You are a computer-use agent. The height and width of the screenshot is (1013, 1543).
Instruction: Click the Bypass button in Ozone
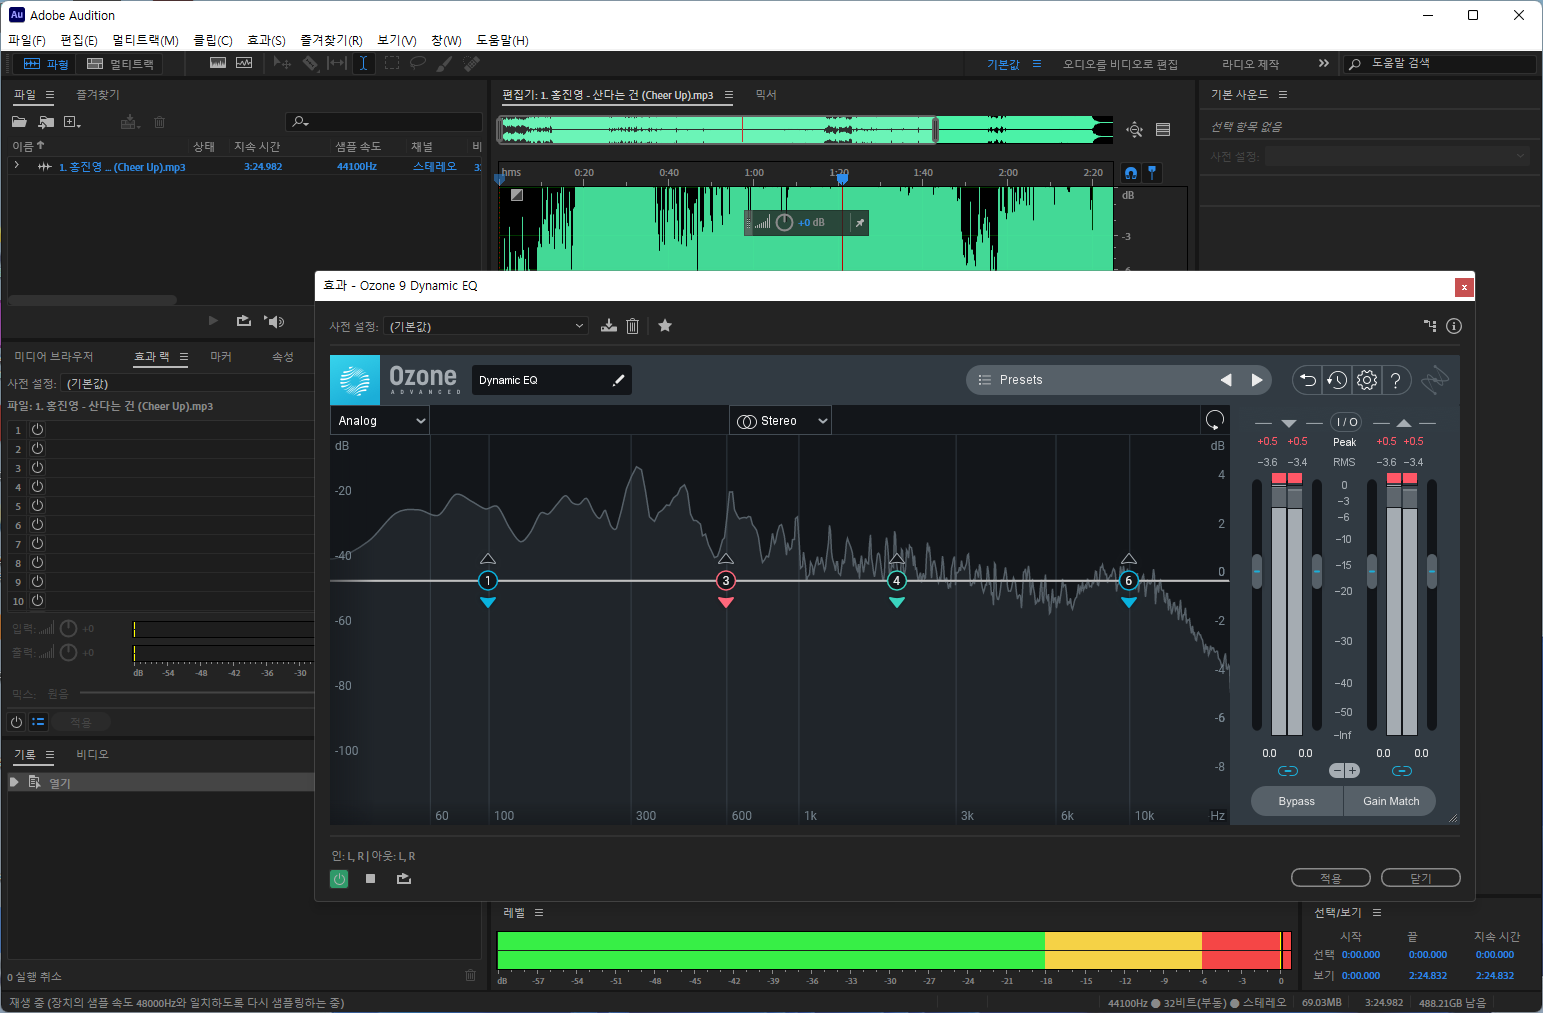point(1297,801)
